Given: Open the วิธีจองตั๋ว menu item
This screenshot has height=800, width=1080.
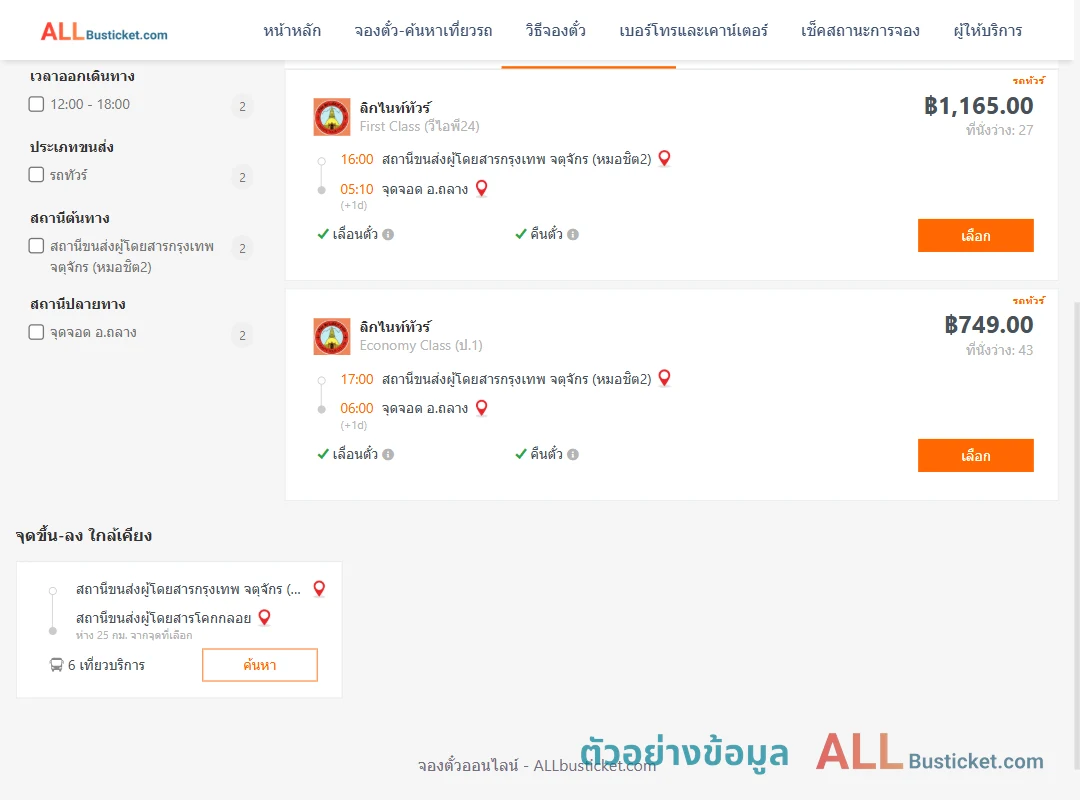Looking at the screenshot, I should coord(555,31).
